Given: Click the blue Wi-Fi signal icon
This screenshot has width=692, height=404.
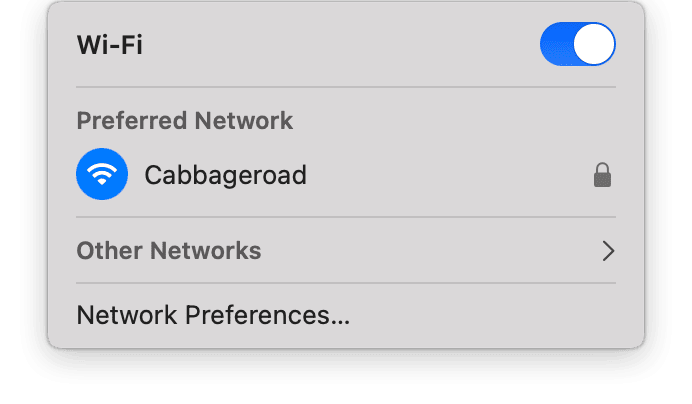Looking at the screenshot, I should pos(102,174).
